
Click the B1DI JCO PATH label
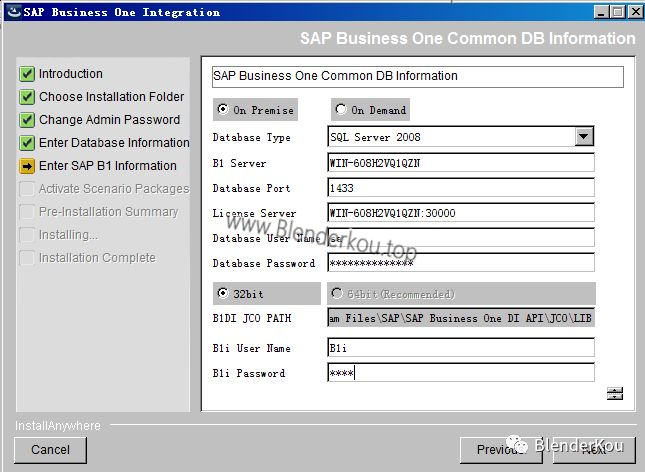click(x=252, y=318)
